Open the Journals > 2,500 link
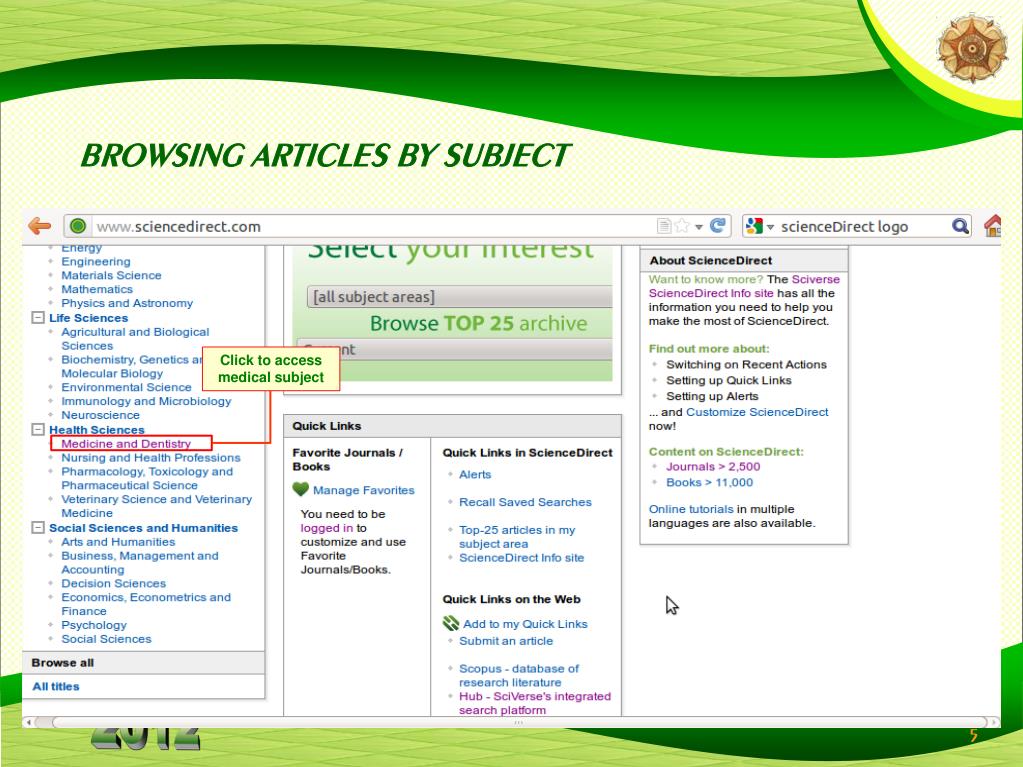 coord(713,466)
